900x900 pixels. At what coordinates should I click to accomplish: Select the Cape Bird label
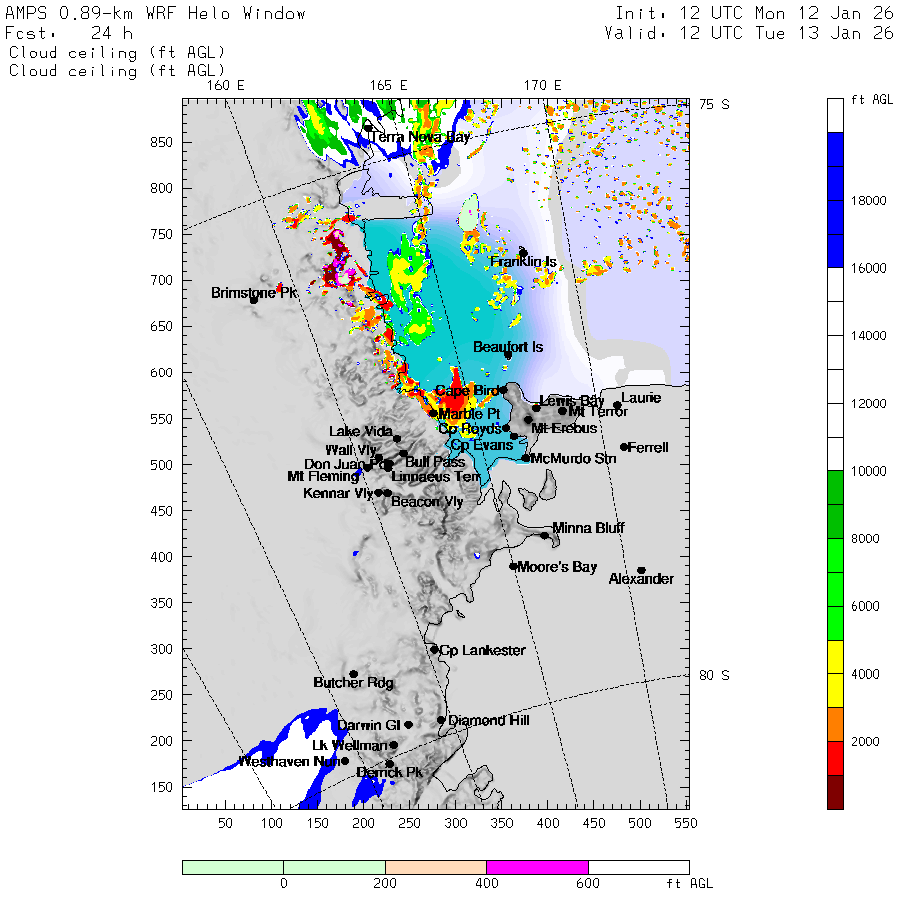(x=467, y=391)
